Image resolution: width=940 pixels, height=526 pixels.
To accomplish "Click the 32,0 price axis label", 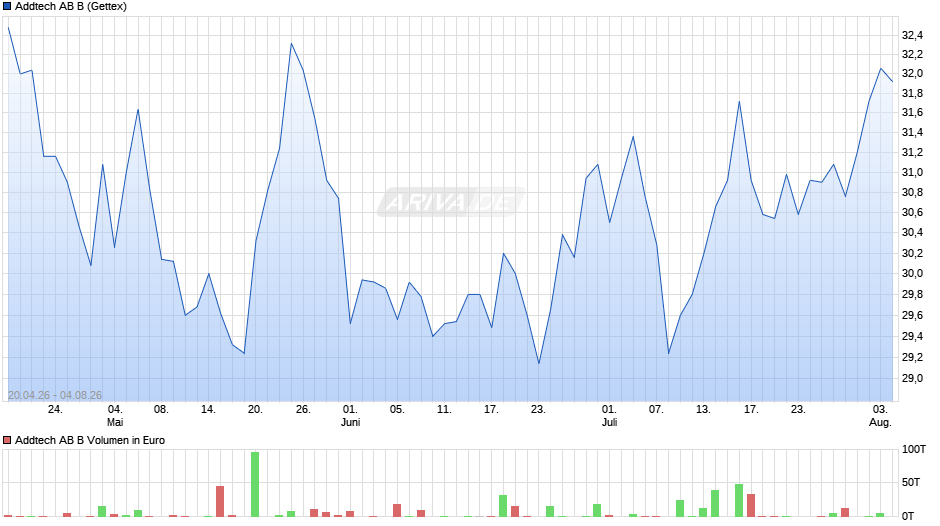I will (912, 74).
